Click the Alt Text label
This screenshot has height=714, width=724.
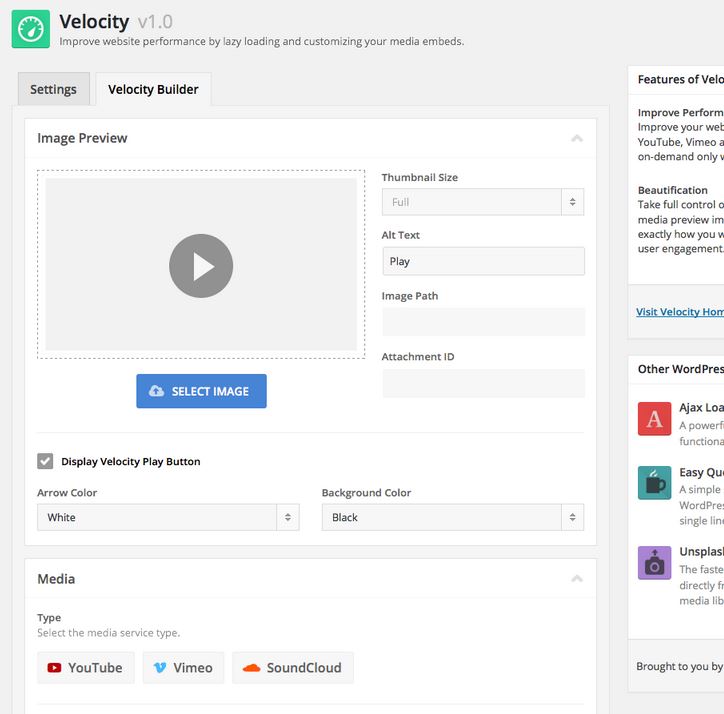400,235
